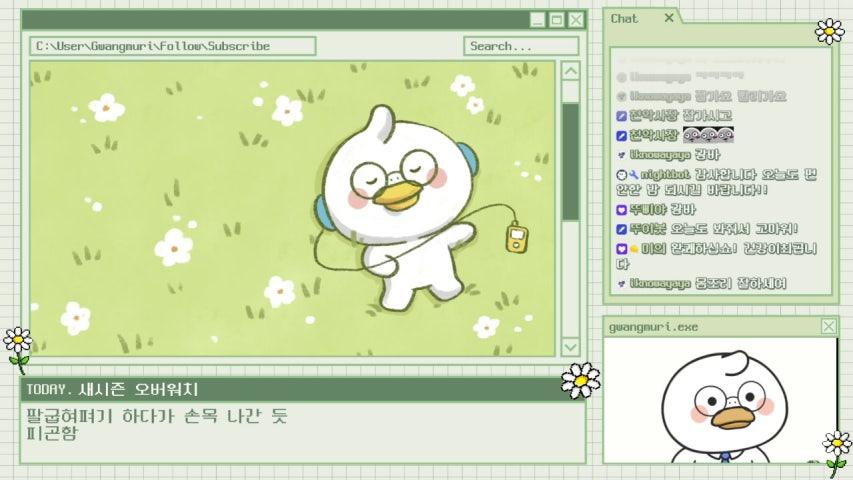Click the 피곤함 text line
Image resolution: width=853 pixels, height=480 pixels.
click(x=52, y=434)
